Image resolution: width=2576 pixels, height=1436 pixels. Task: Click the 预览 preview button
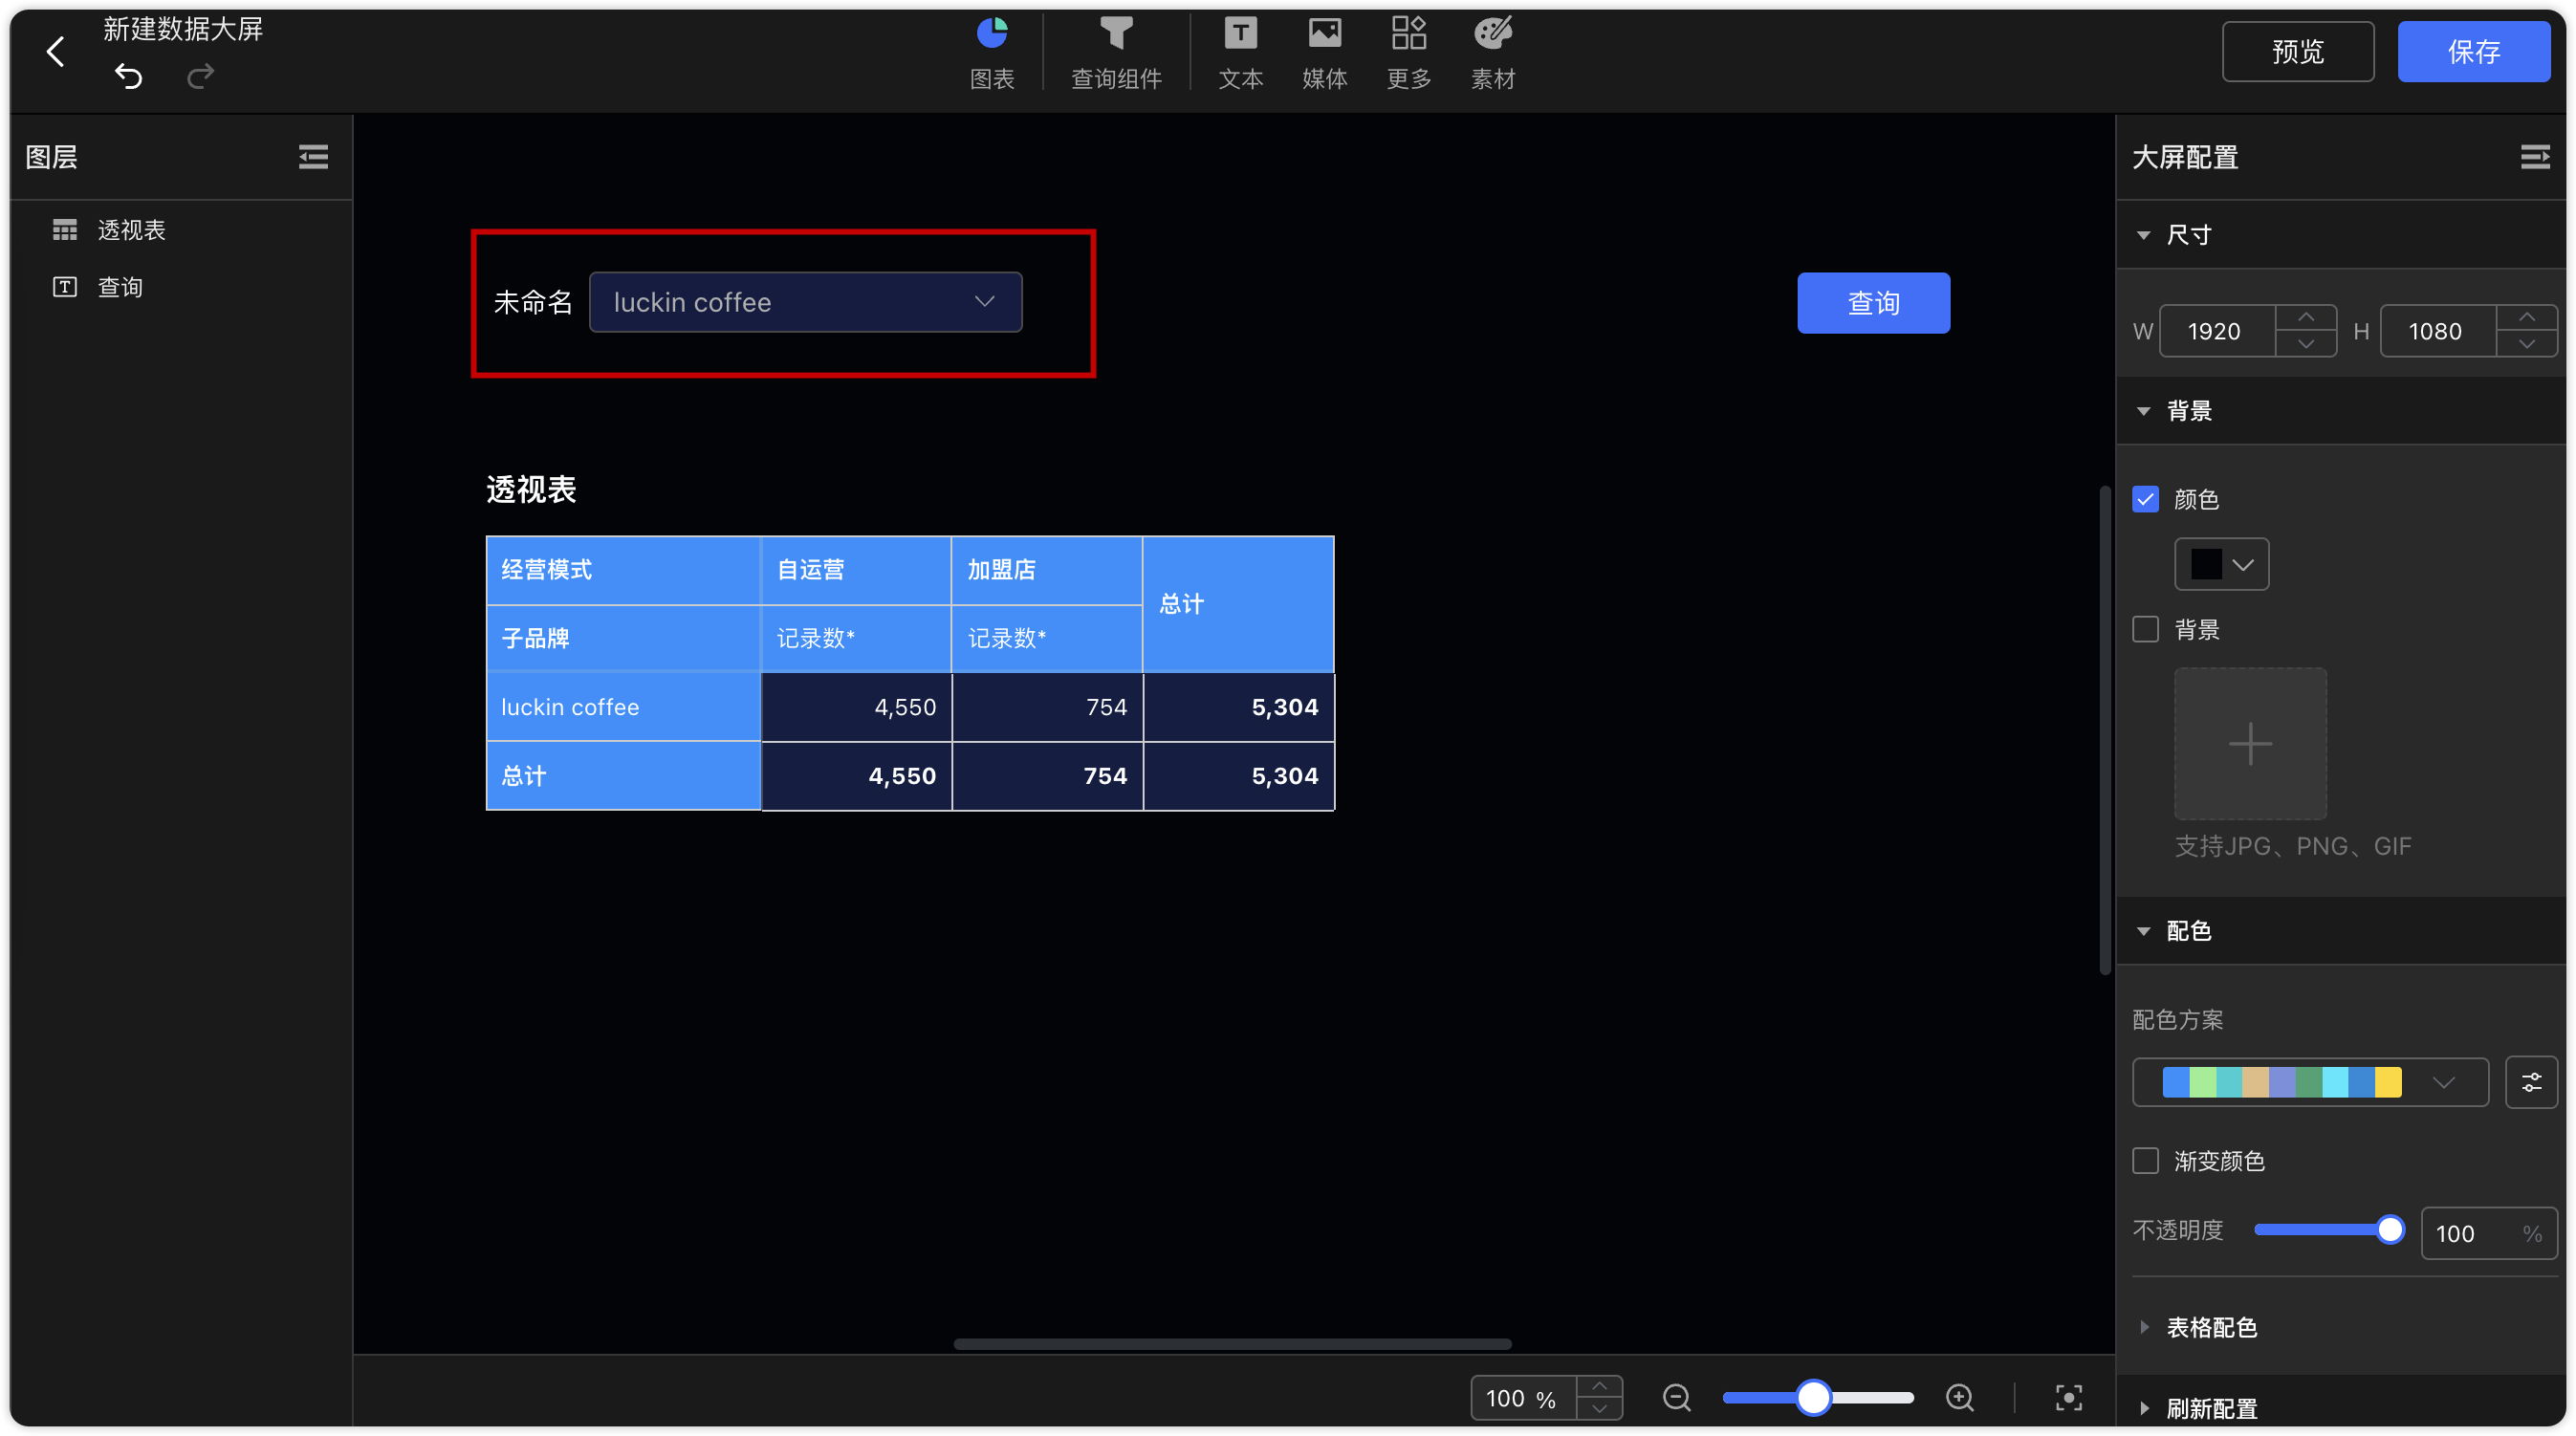pyautogui.click(x=2297, y=51)
